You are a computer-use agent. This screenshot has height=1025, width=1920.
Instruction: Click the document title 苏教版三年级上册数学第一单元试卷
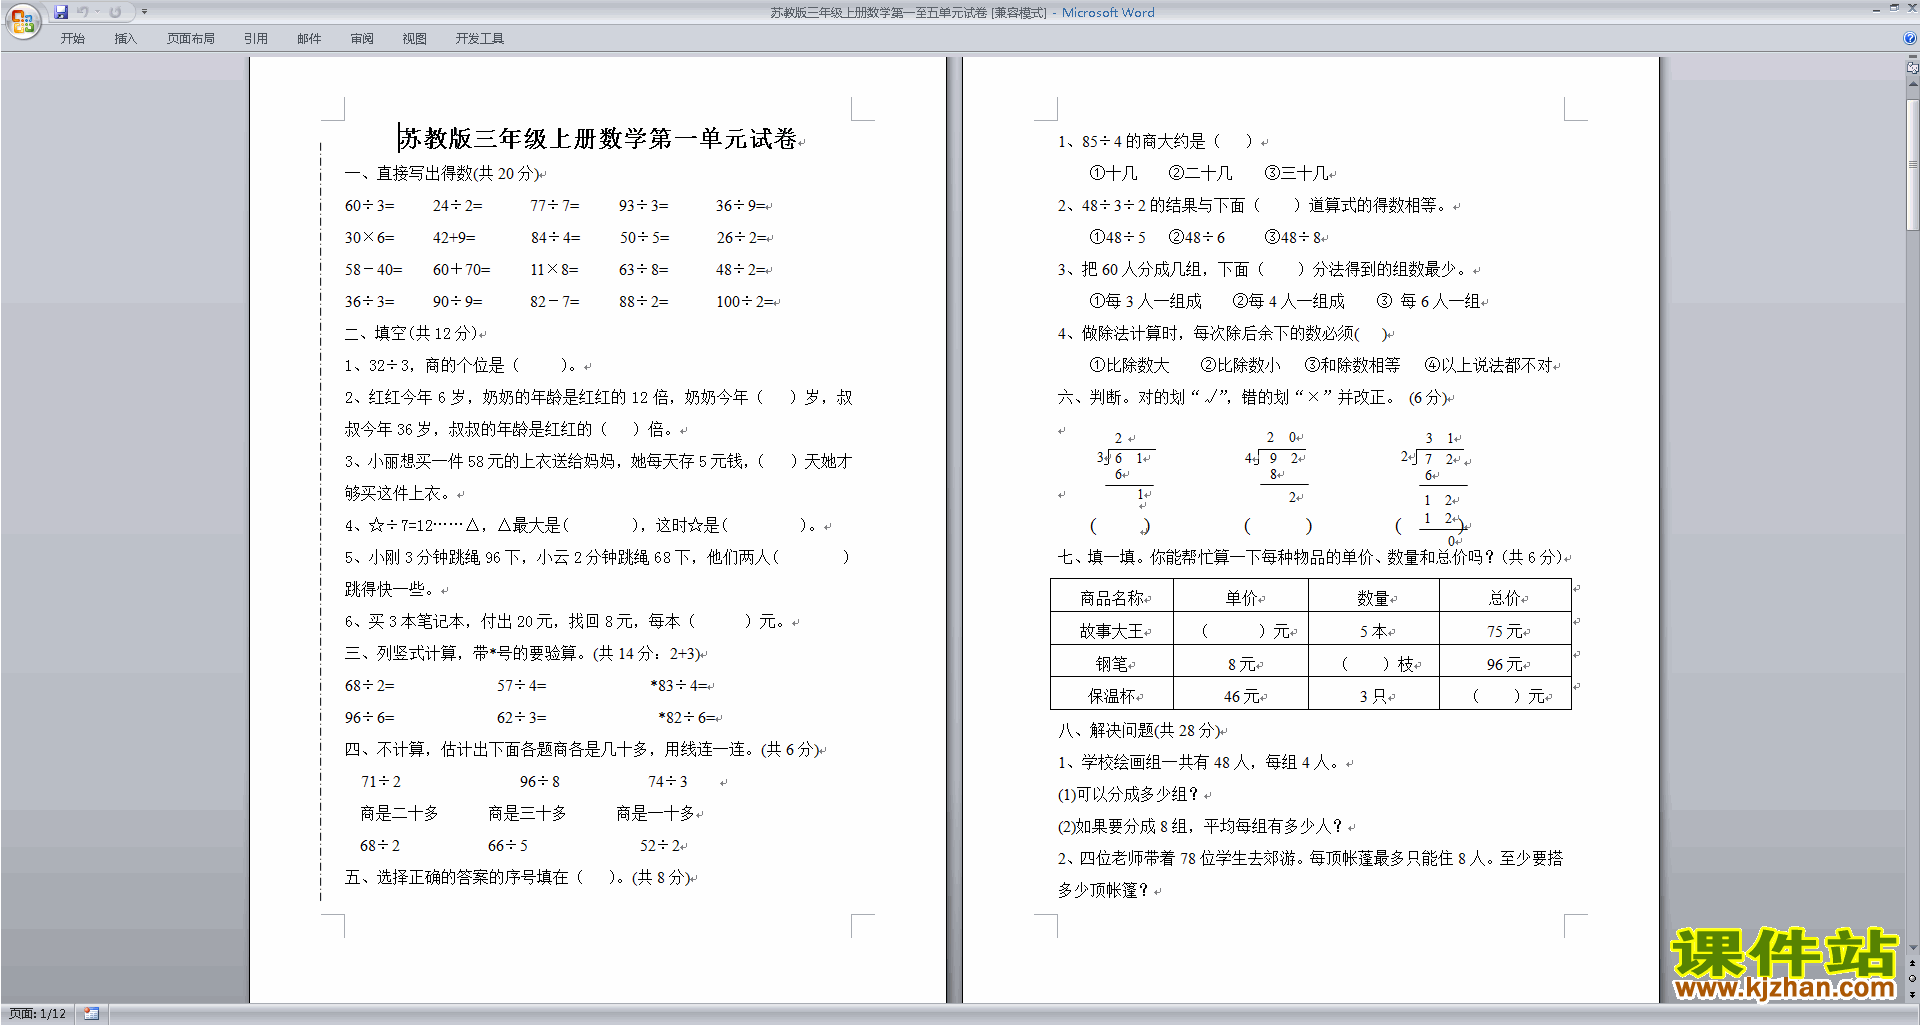click(x=598, y=138)
